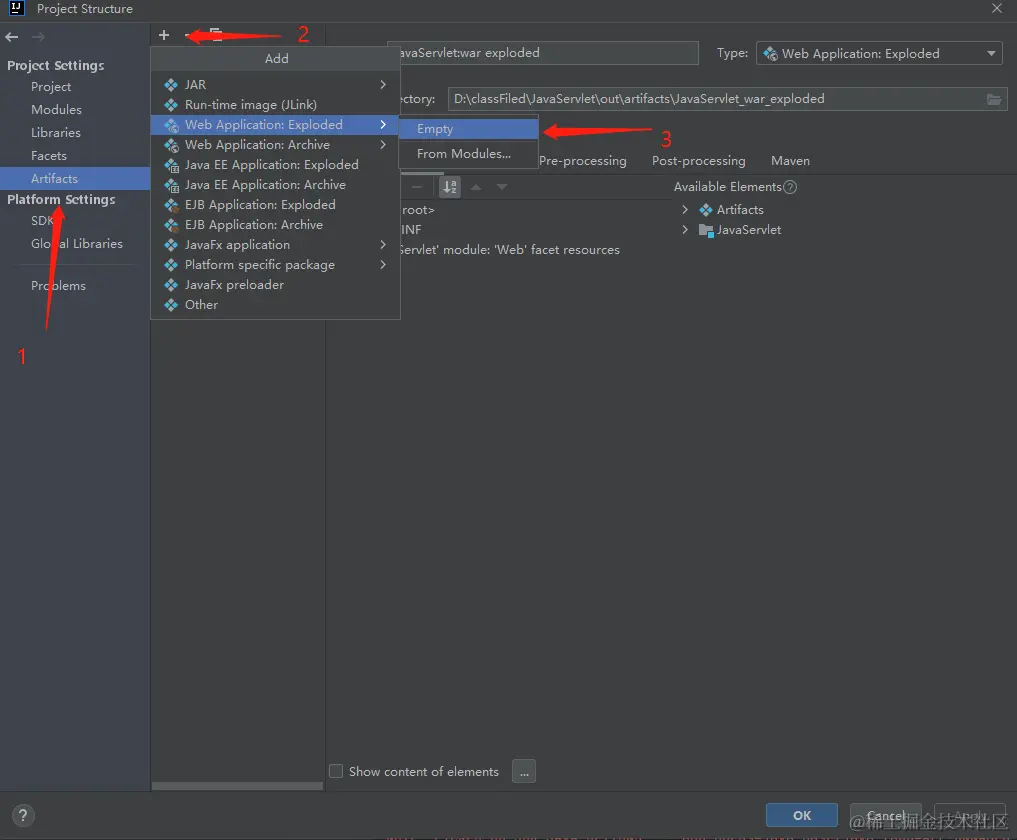Expand the Web Application: Archive submenu arrow

(383, 145)
